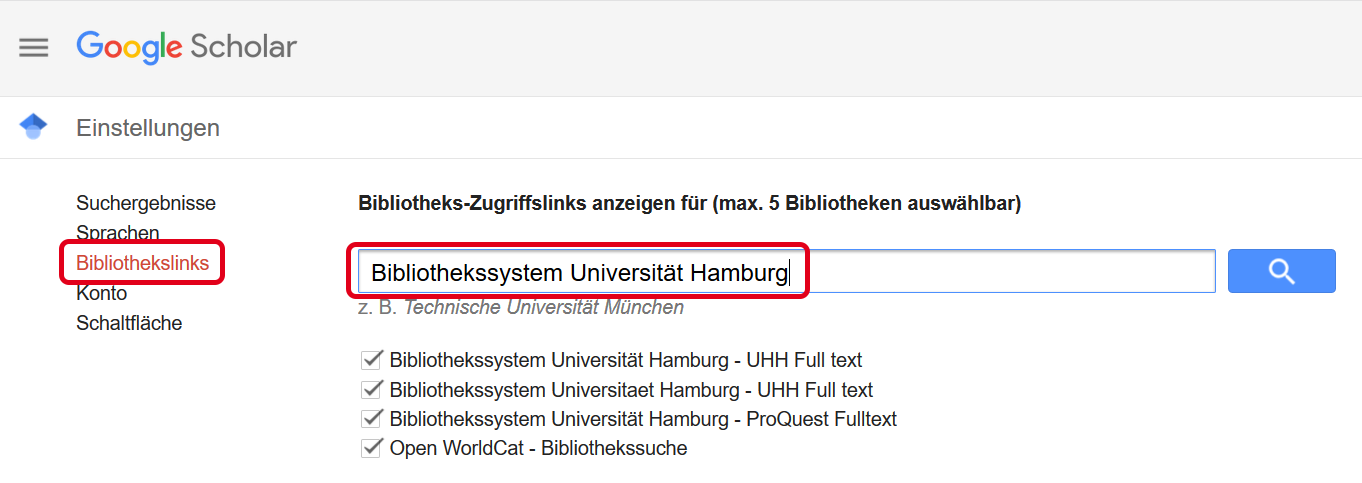Click the blue graduation cap icon
The height and width of the screenshot is (483, 1362).
coord(33,127)
